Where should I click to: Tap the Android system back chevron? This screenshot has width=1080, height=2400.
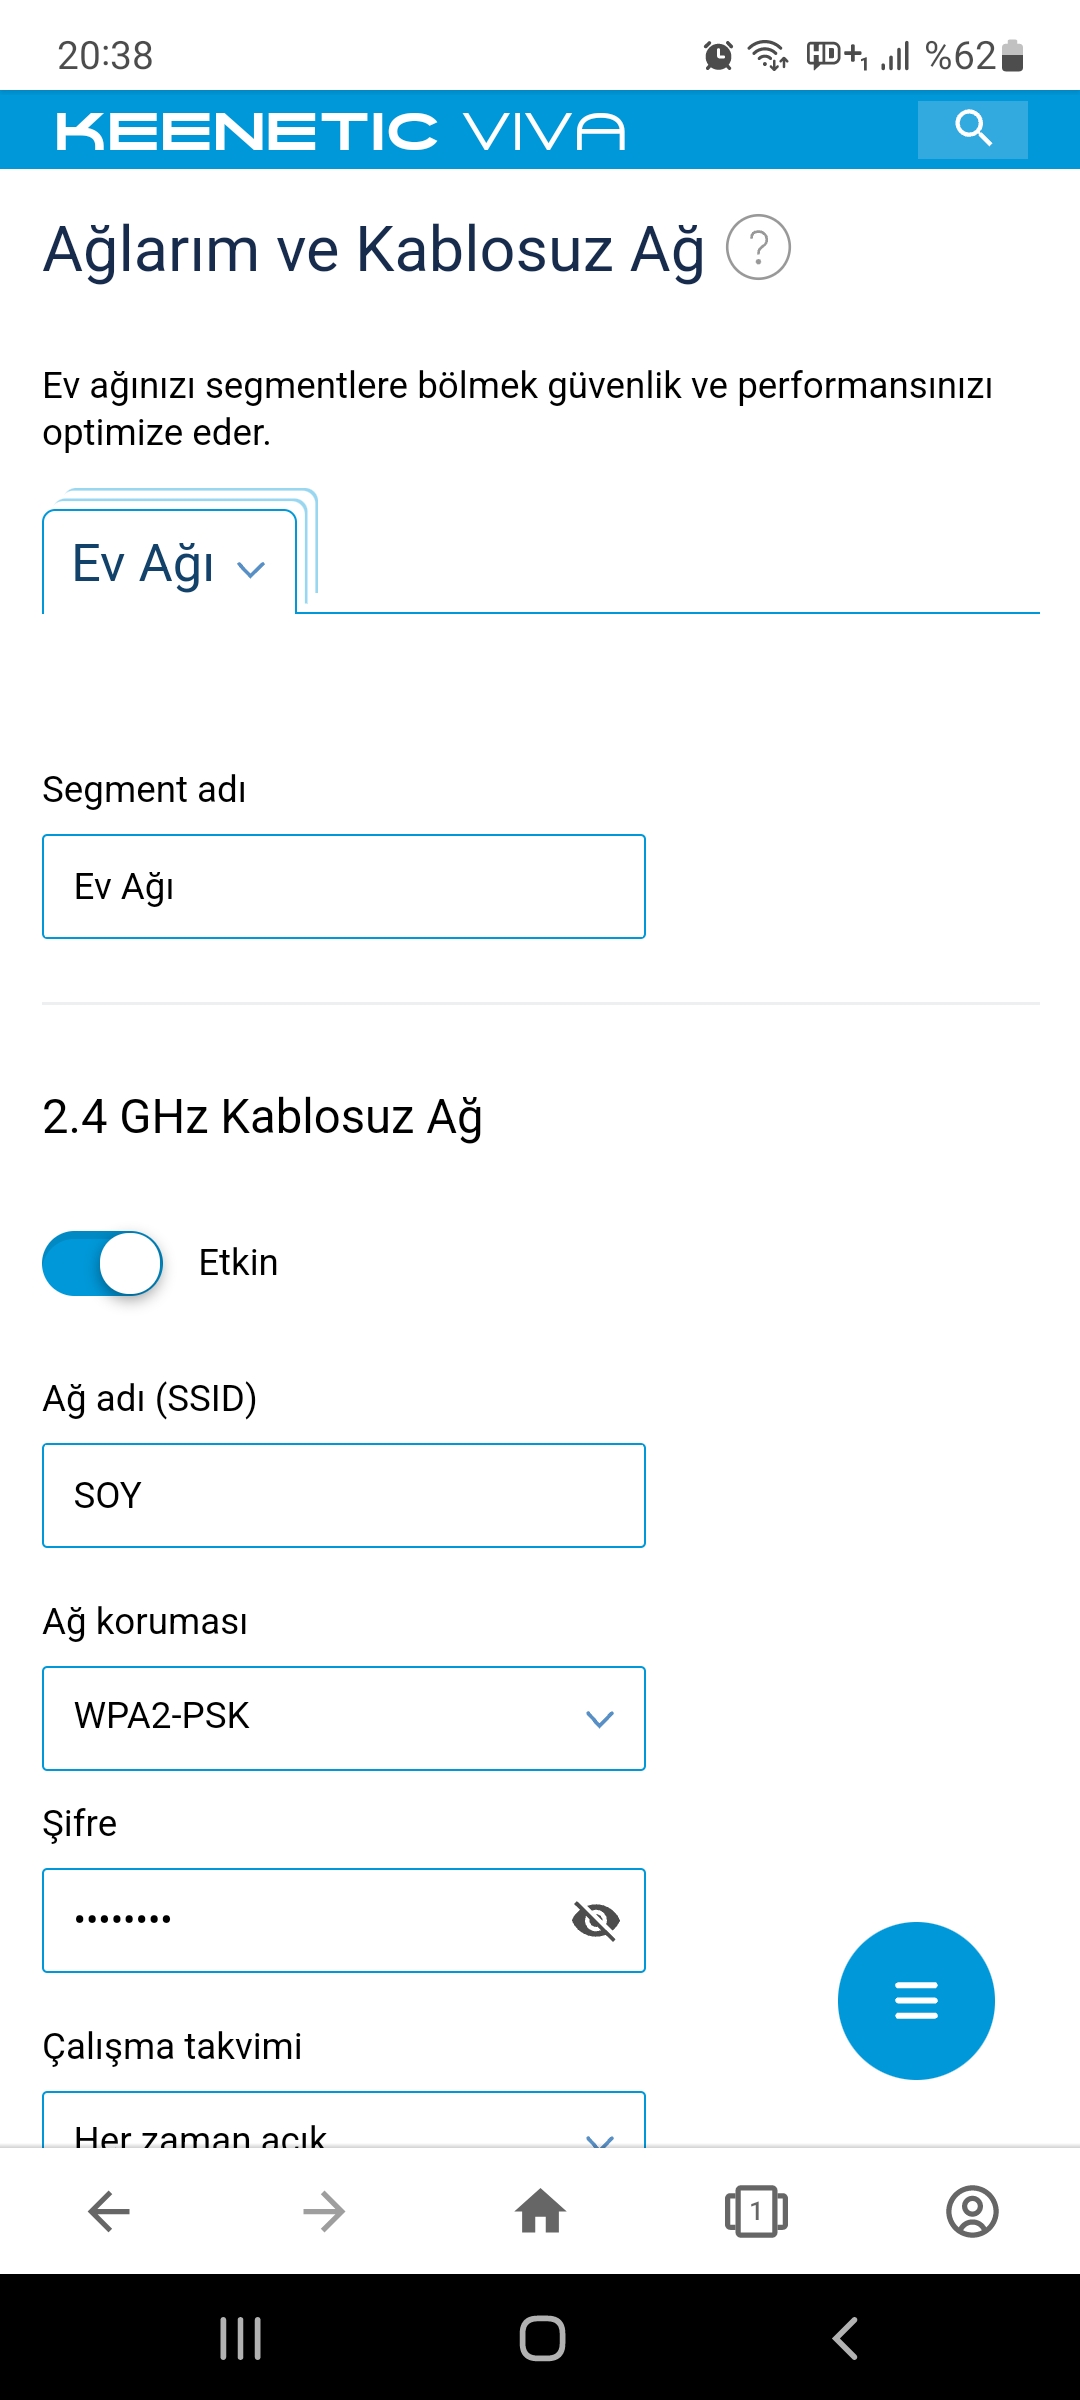(x=845, y=2338)
